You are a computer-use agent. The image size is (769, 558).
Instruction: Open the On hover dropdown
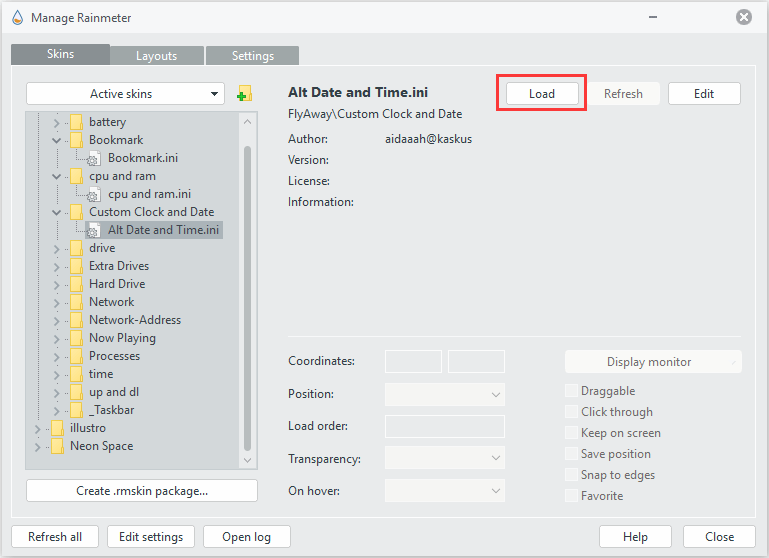click(445, 491)
